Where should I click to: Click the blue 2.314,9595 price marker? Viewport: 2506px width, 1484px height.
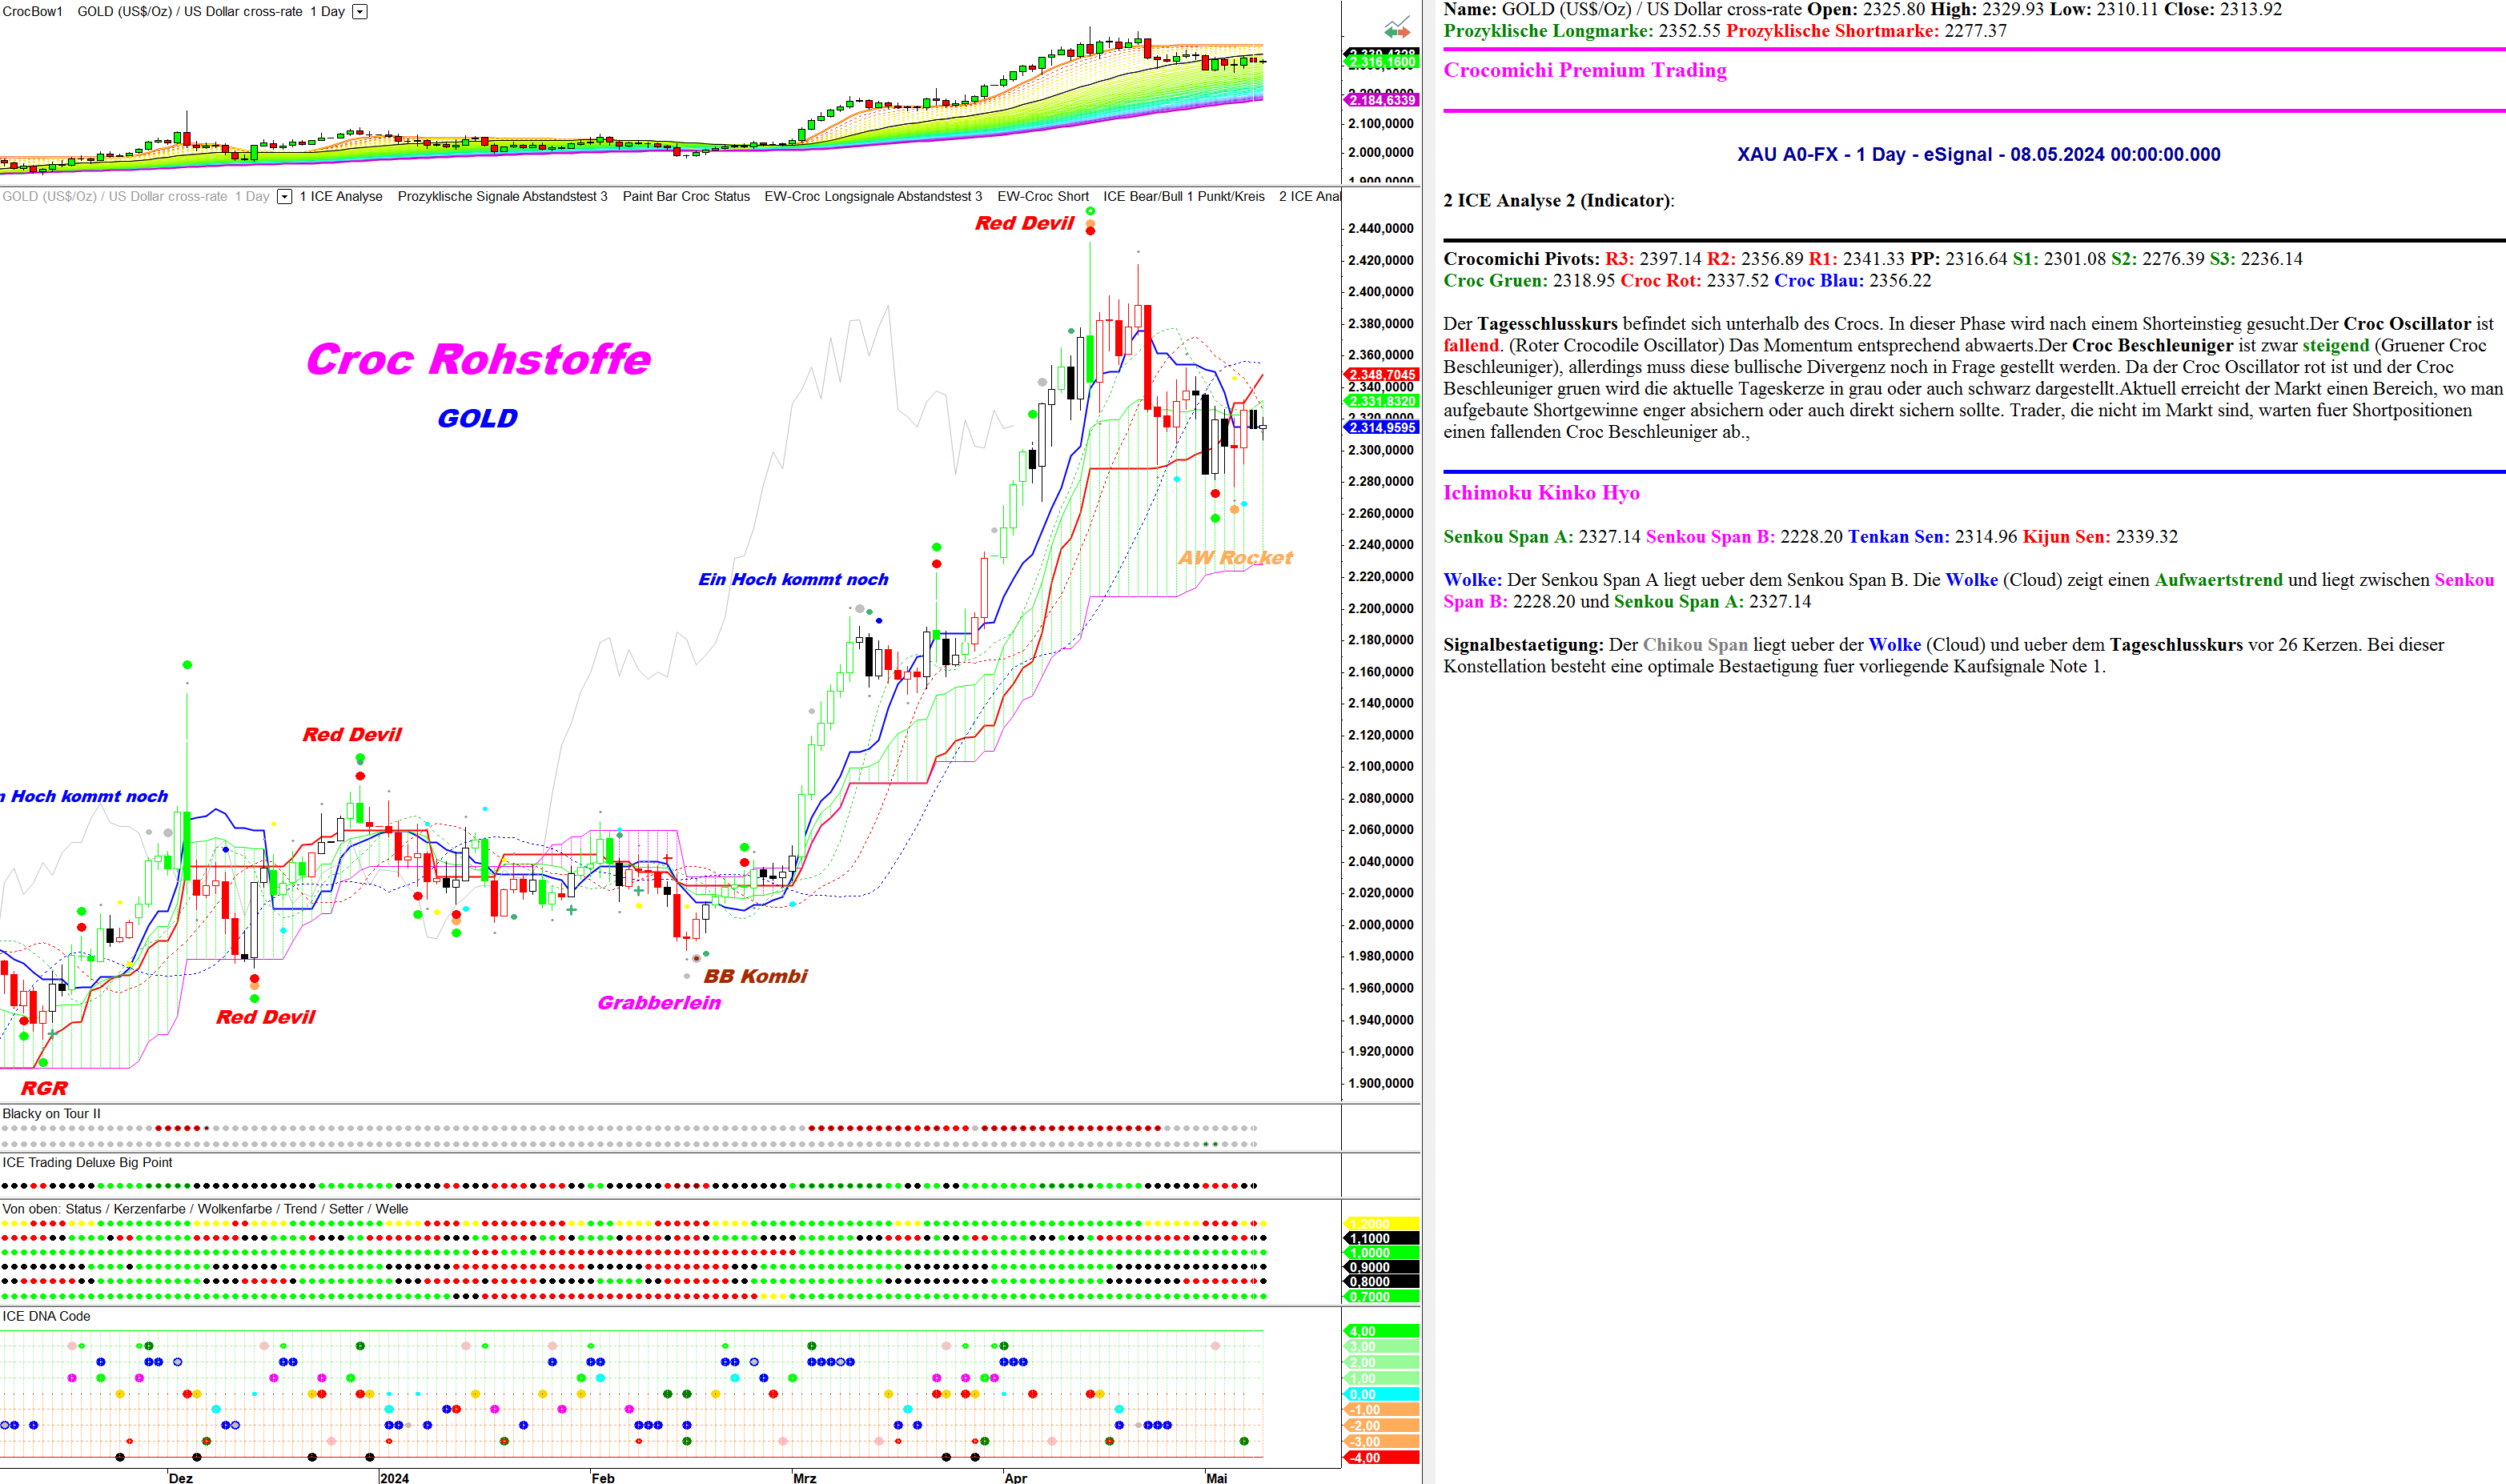[x=1382, y=428]
